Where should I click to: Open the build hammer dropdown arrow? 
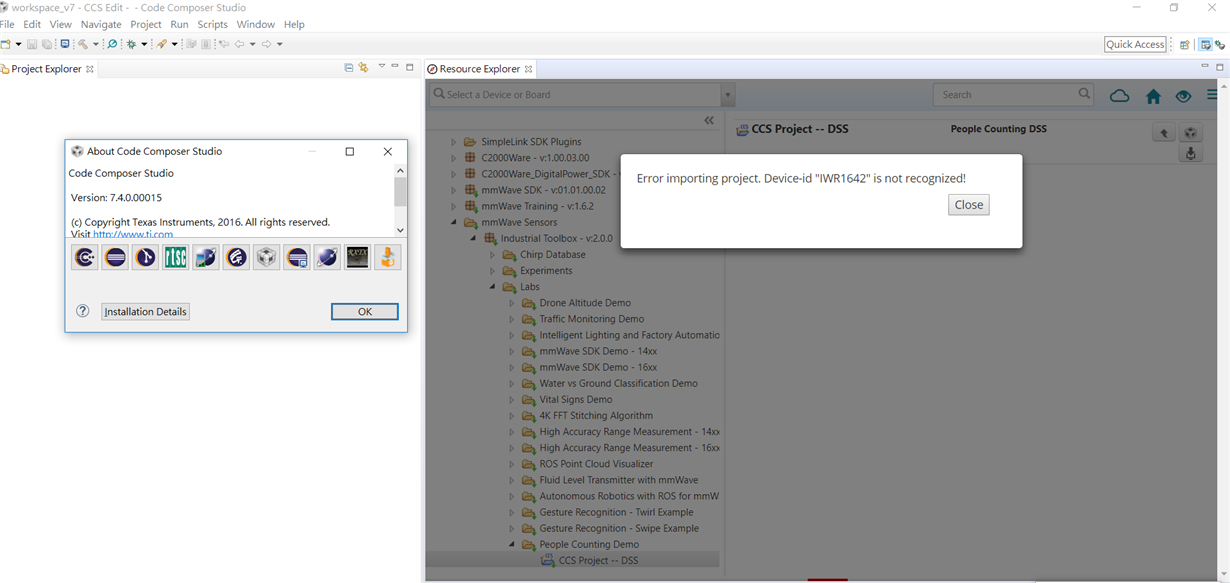pos(96,44)
